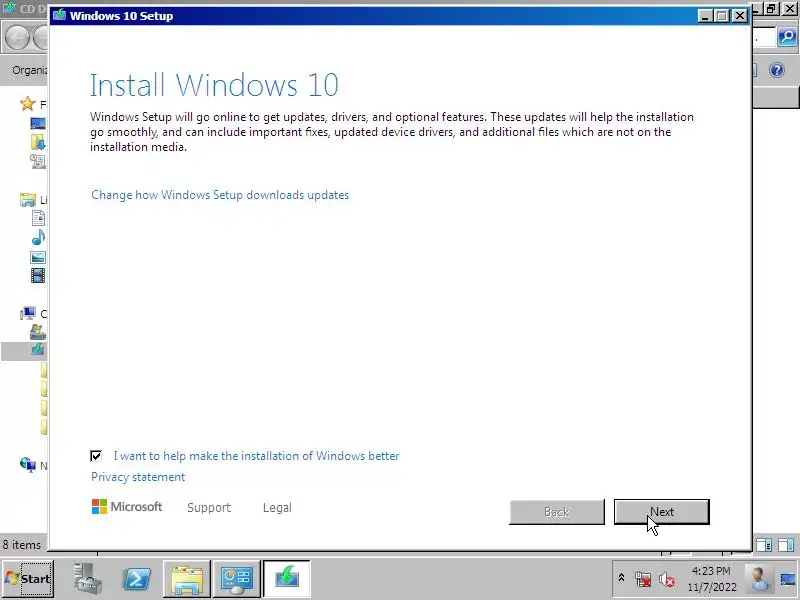Minimize the Windows 10 Setup window
This screenshot has height=600, width=800.
coord(705,16)
